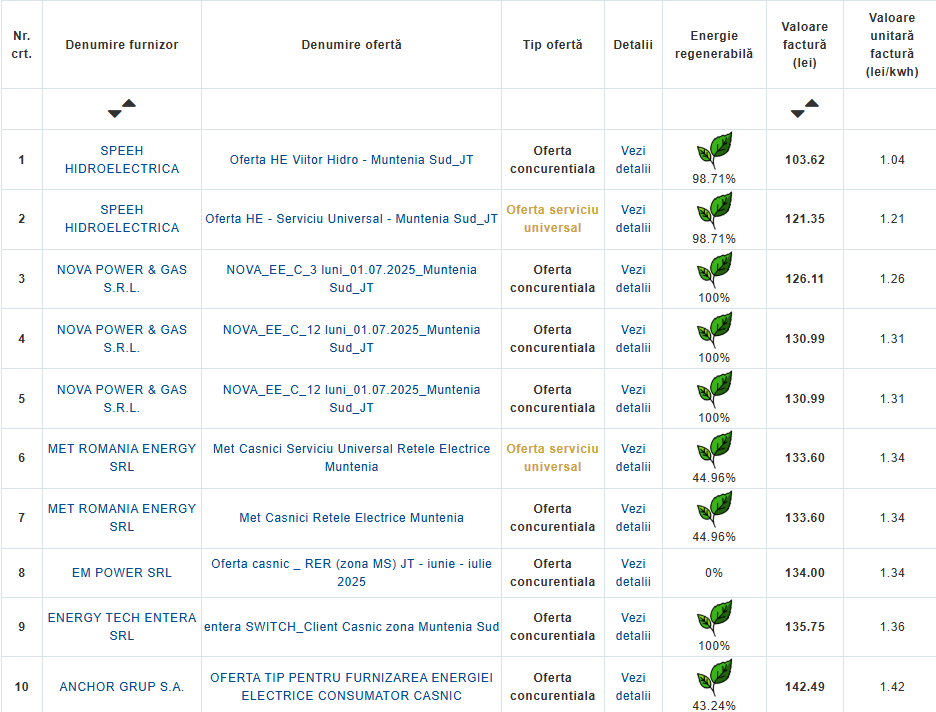Viewport: 936px width, 712px height.
Task: Open NOVA_EE_C_12 luni offer in row 4
Action: click(x=352, y=338)
